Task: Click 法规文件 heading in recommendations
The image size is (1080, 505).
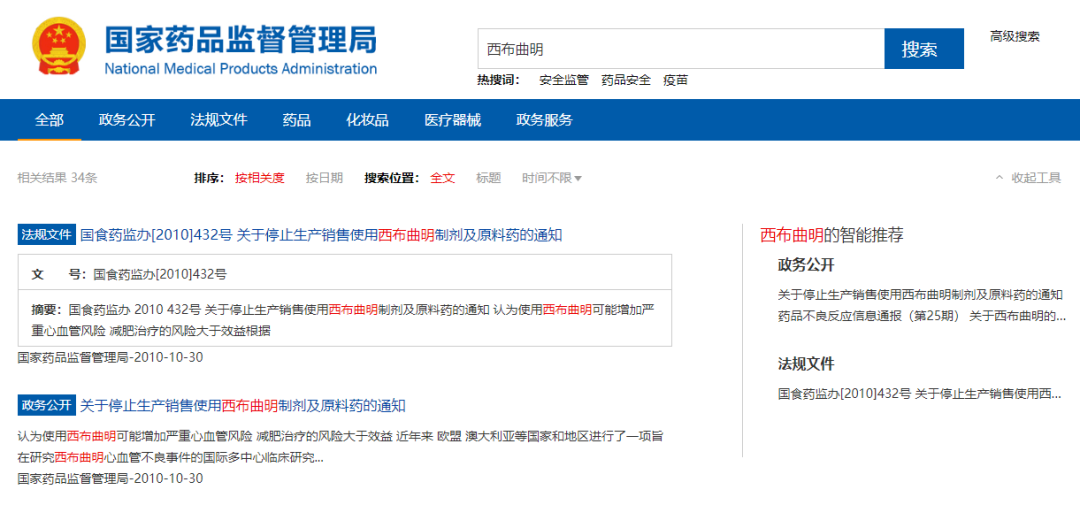Action: tap(806, 364)
